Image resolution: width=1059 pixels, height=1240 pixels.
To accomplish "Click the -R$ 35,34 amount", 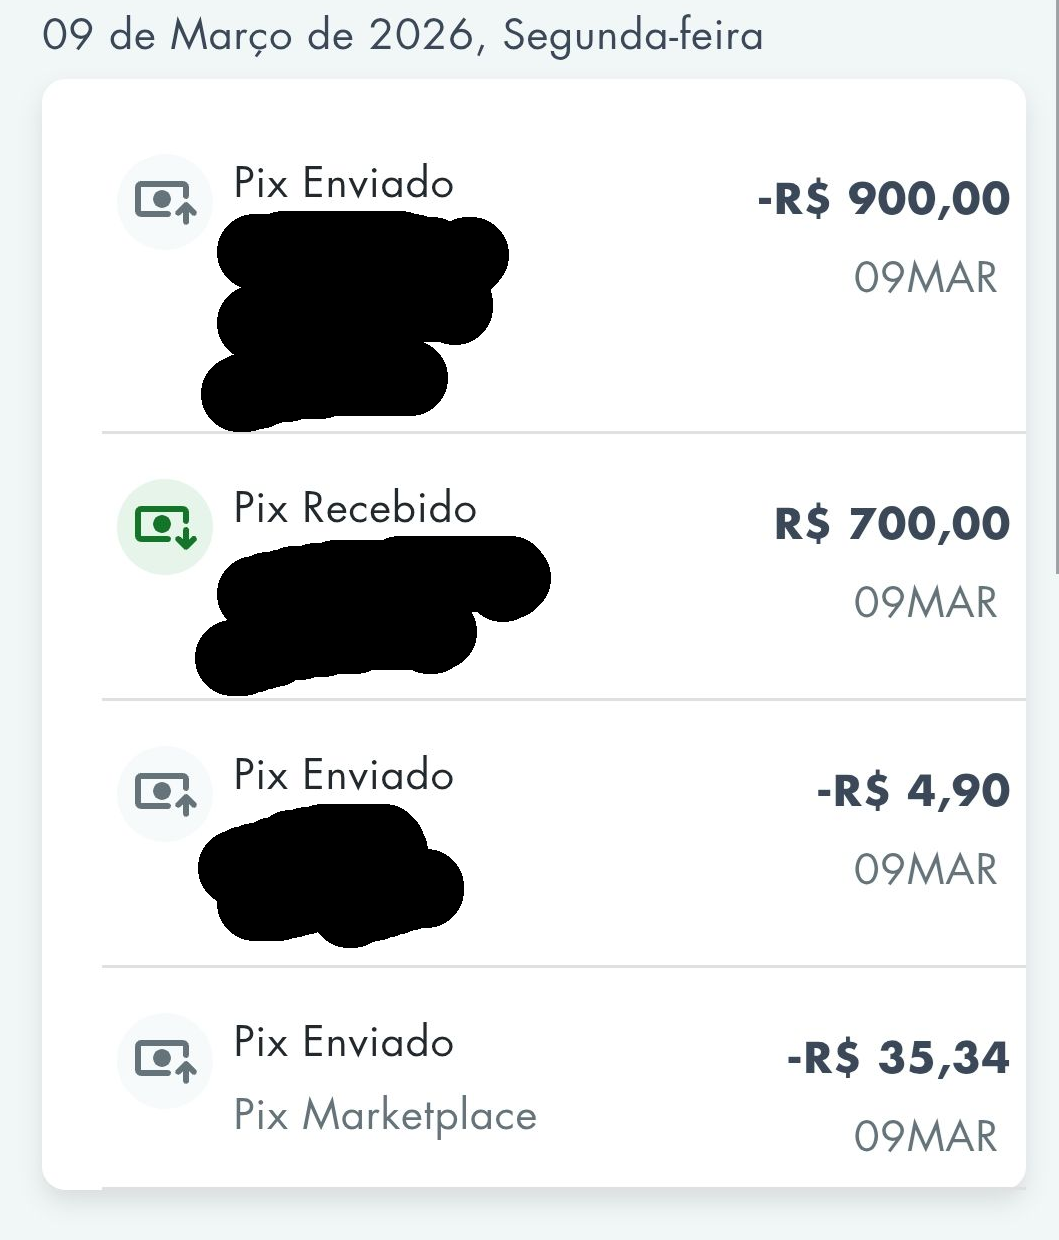I will [898, 1057].
